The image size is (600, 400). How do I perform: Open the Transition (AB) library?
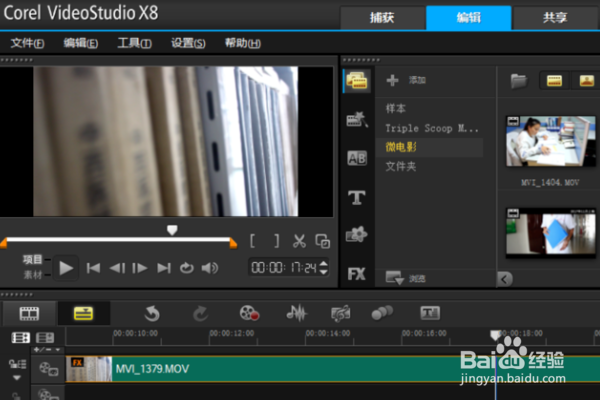coord(357,158)
